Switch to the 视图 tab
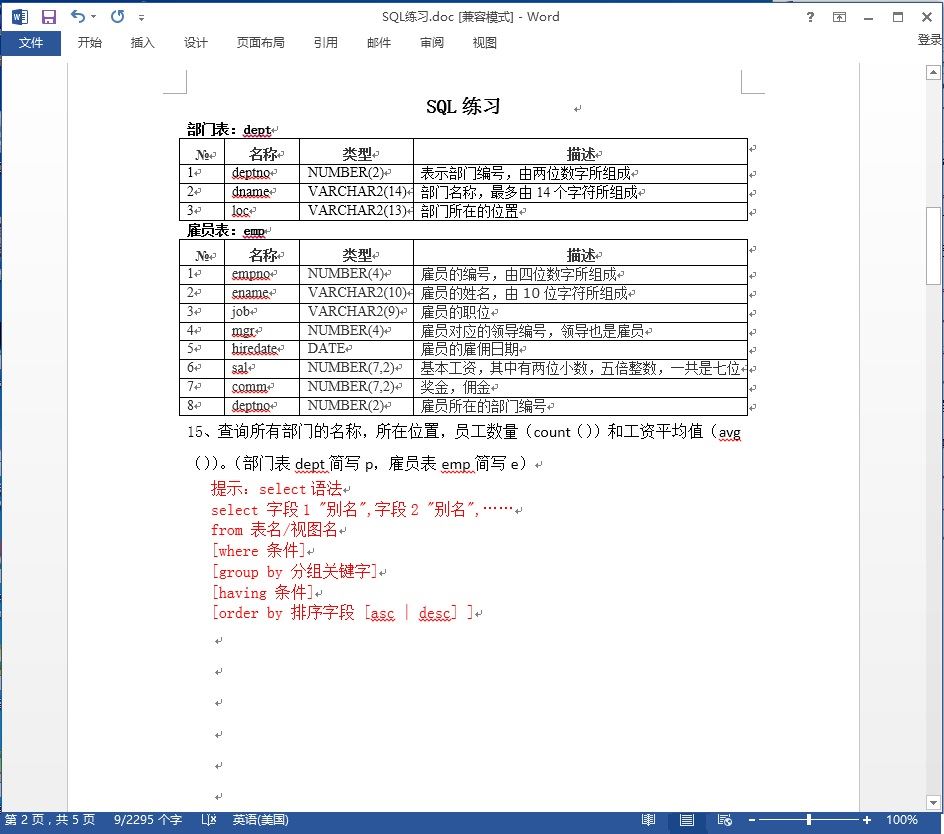Viewport: 944px width, 834px height. pos(485,43)
